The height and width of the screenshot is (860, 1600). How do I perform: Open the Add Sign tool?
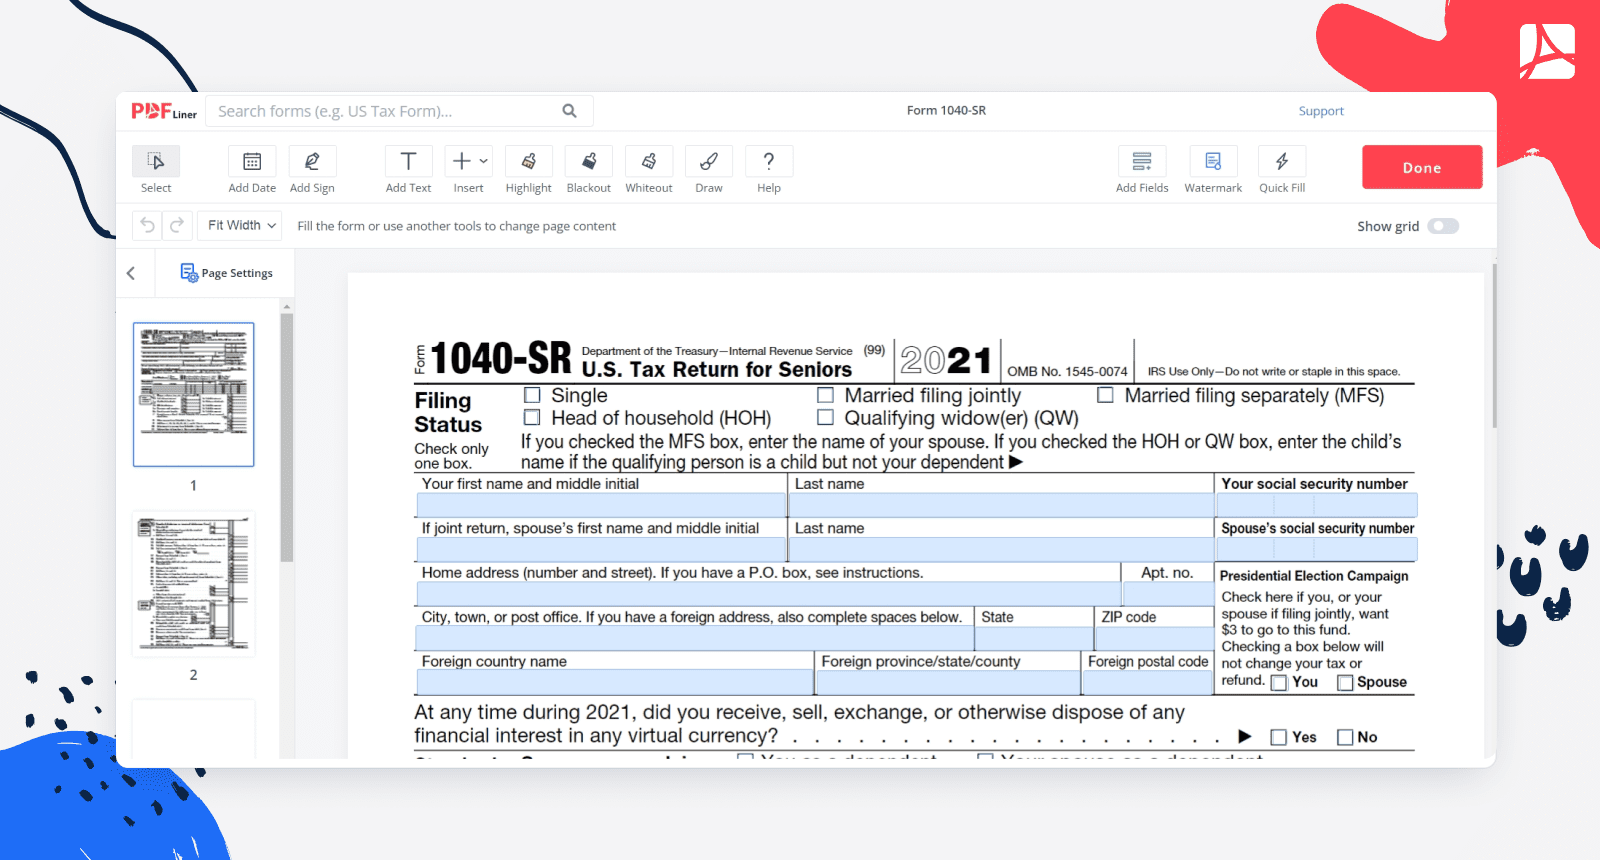pyautogui.click(x=312, y=162)
